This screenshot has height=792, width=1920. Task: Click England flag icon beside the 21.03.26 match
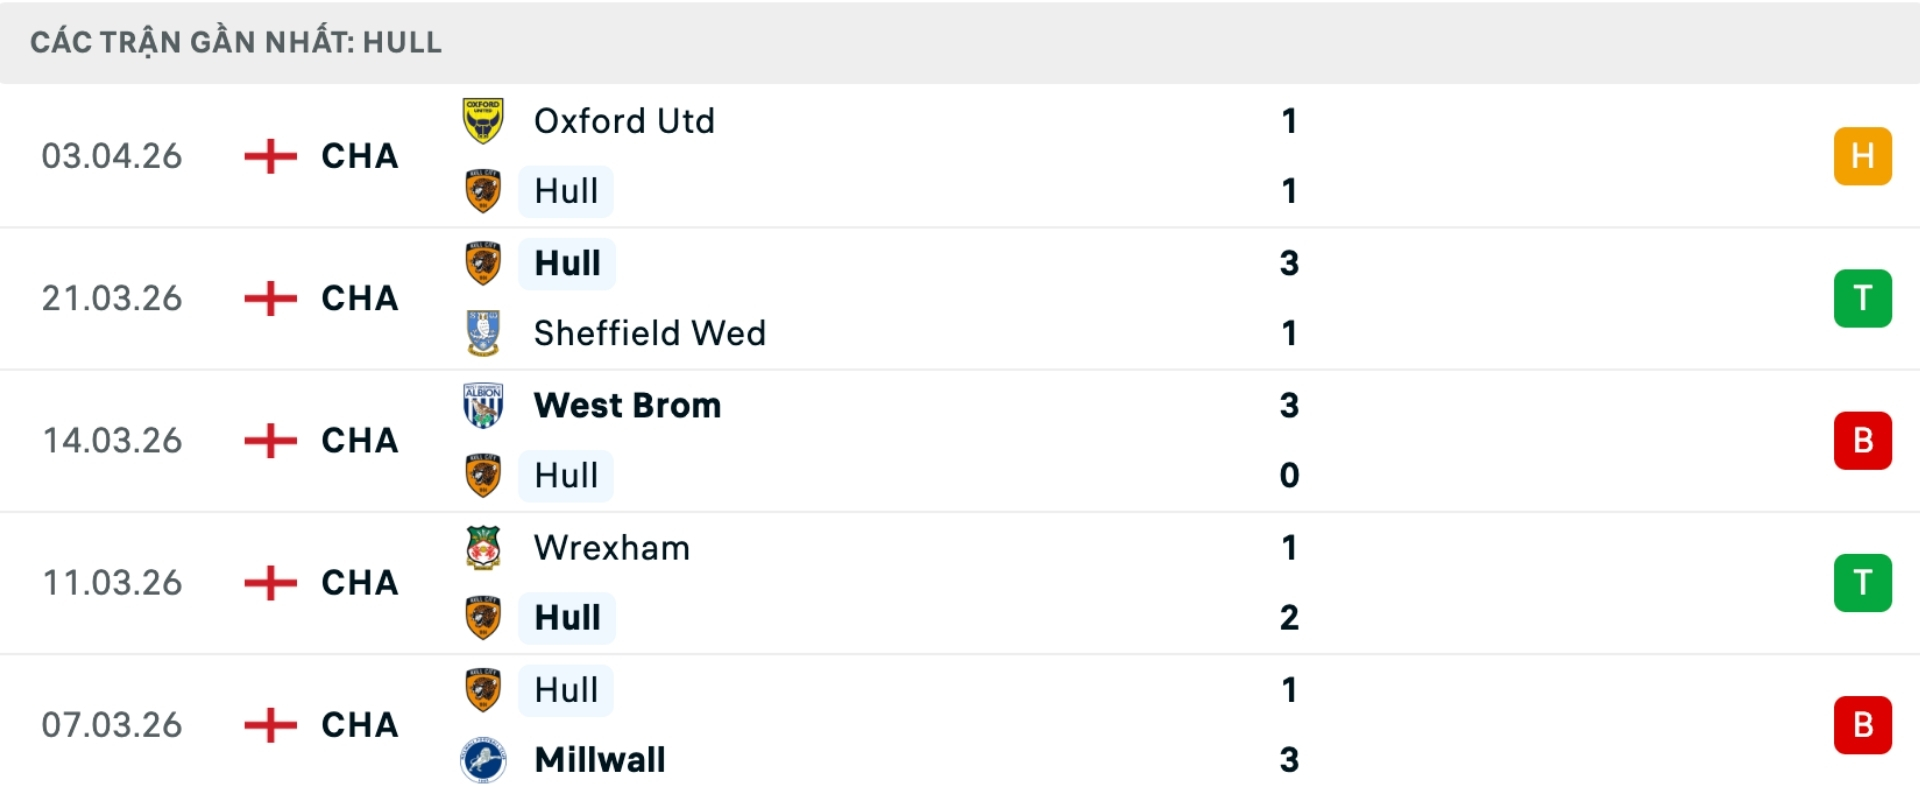[270, 298]
